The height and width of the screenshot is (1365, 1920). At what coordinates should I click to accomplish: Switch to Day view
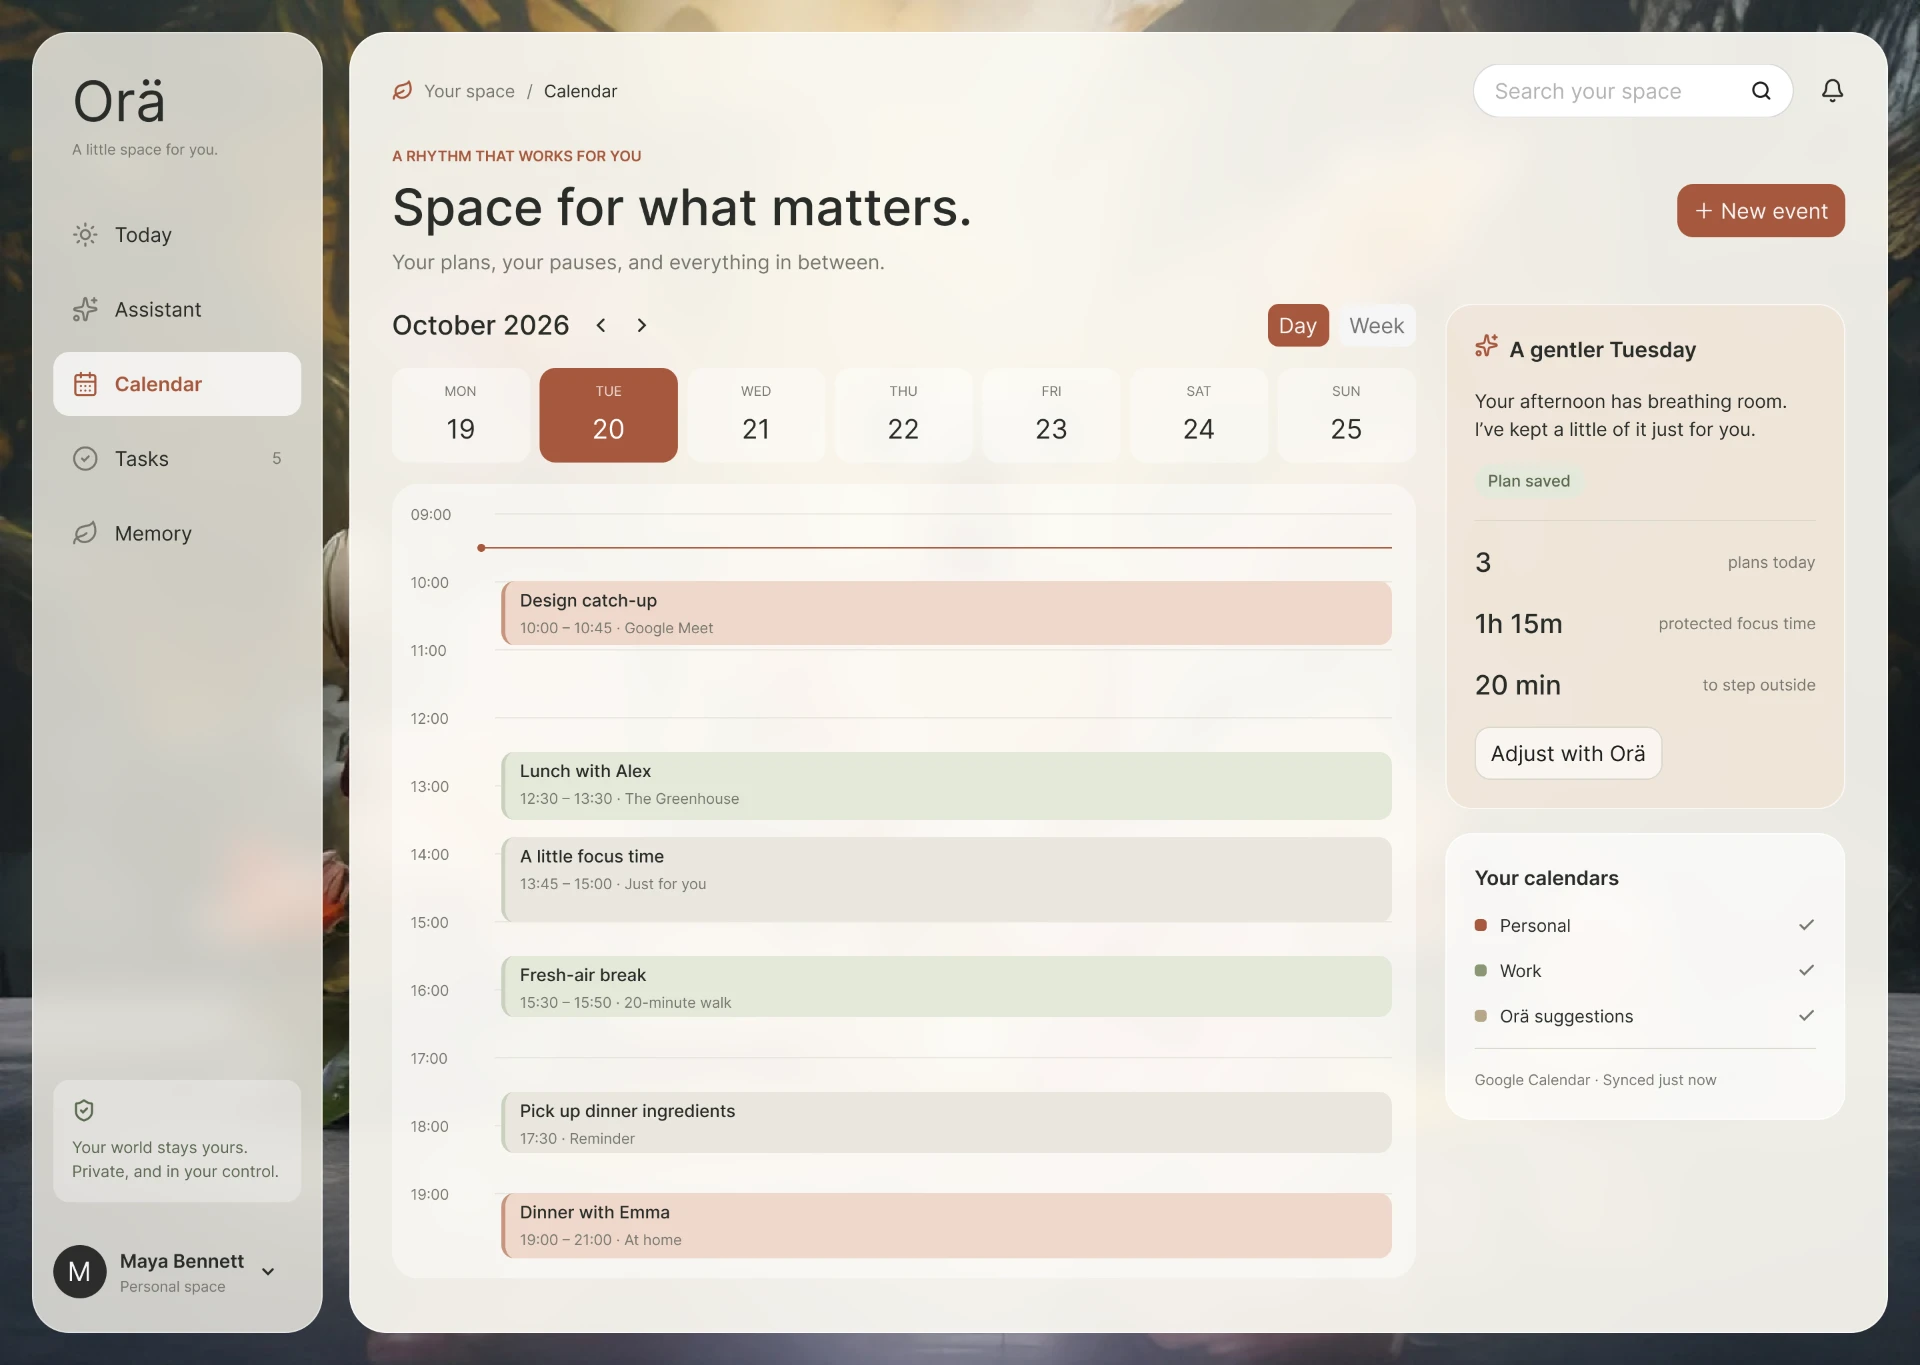(1298, 325)
